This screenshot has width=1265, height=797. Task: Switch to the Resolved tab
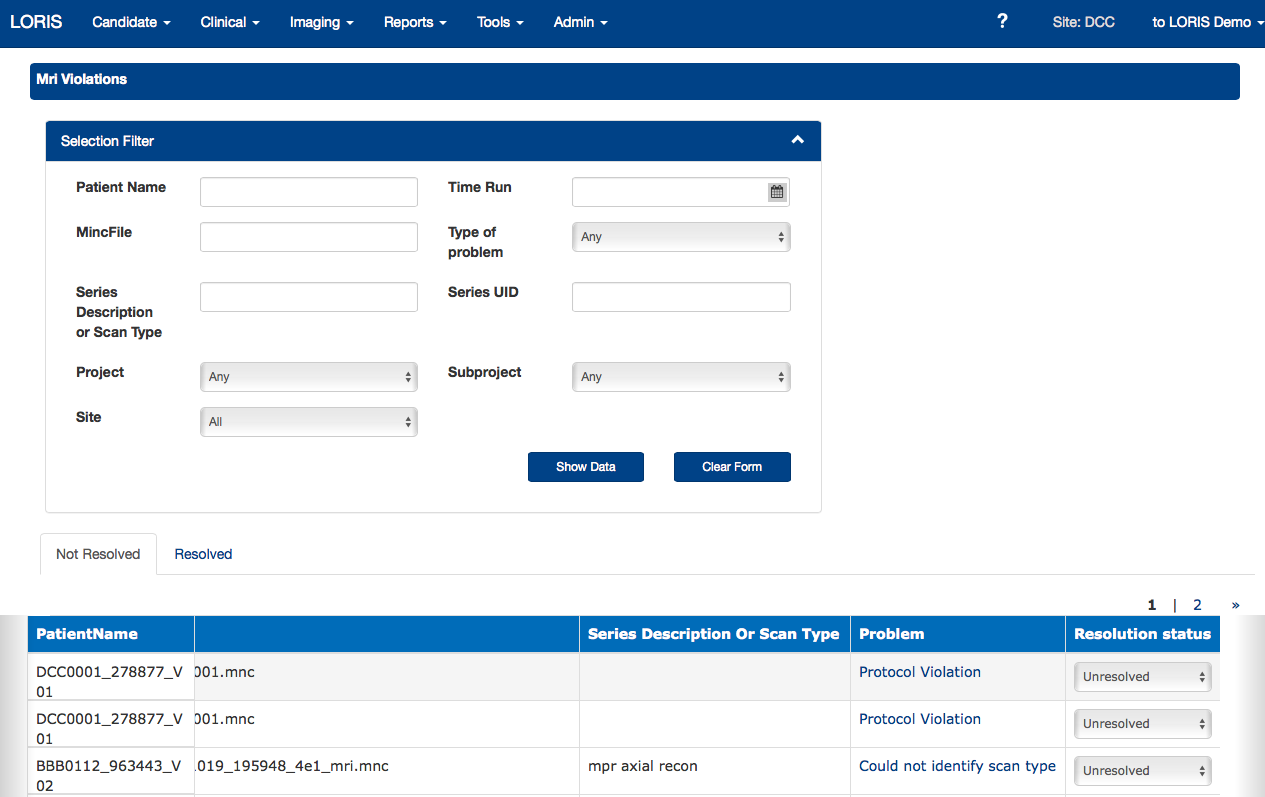(203, 554)
